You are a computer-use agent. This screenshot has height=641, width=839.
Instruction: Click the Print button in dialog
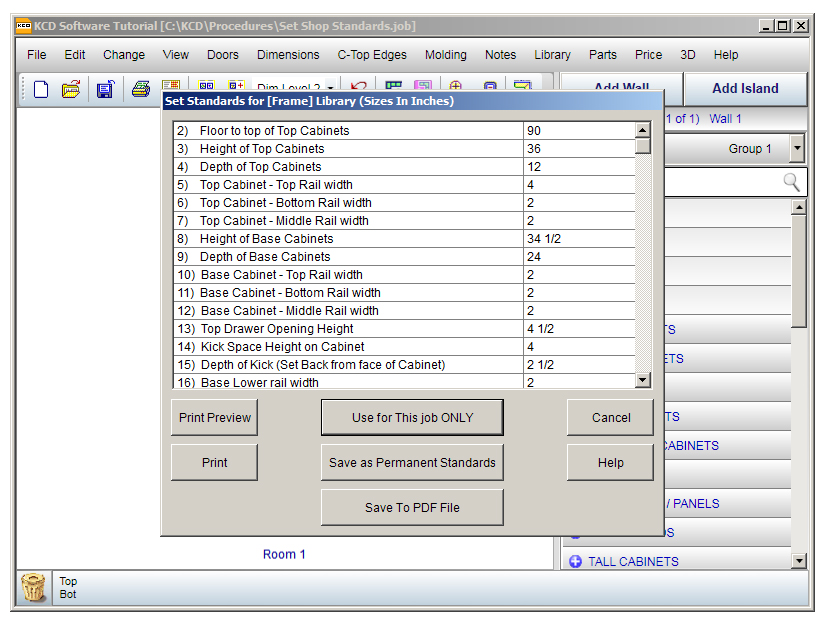pos(215,462)
